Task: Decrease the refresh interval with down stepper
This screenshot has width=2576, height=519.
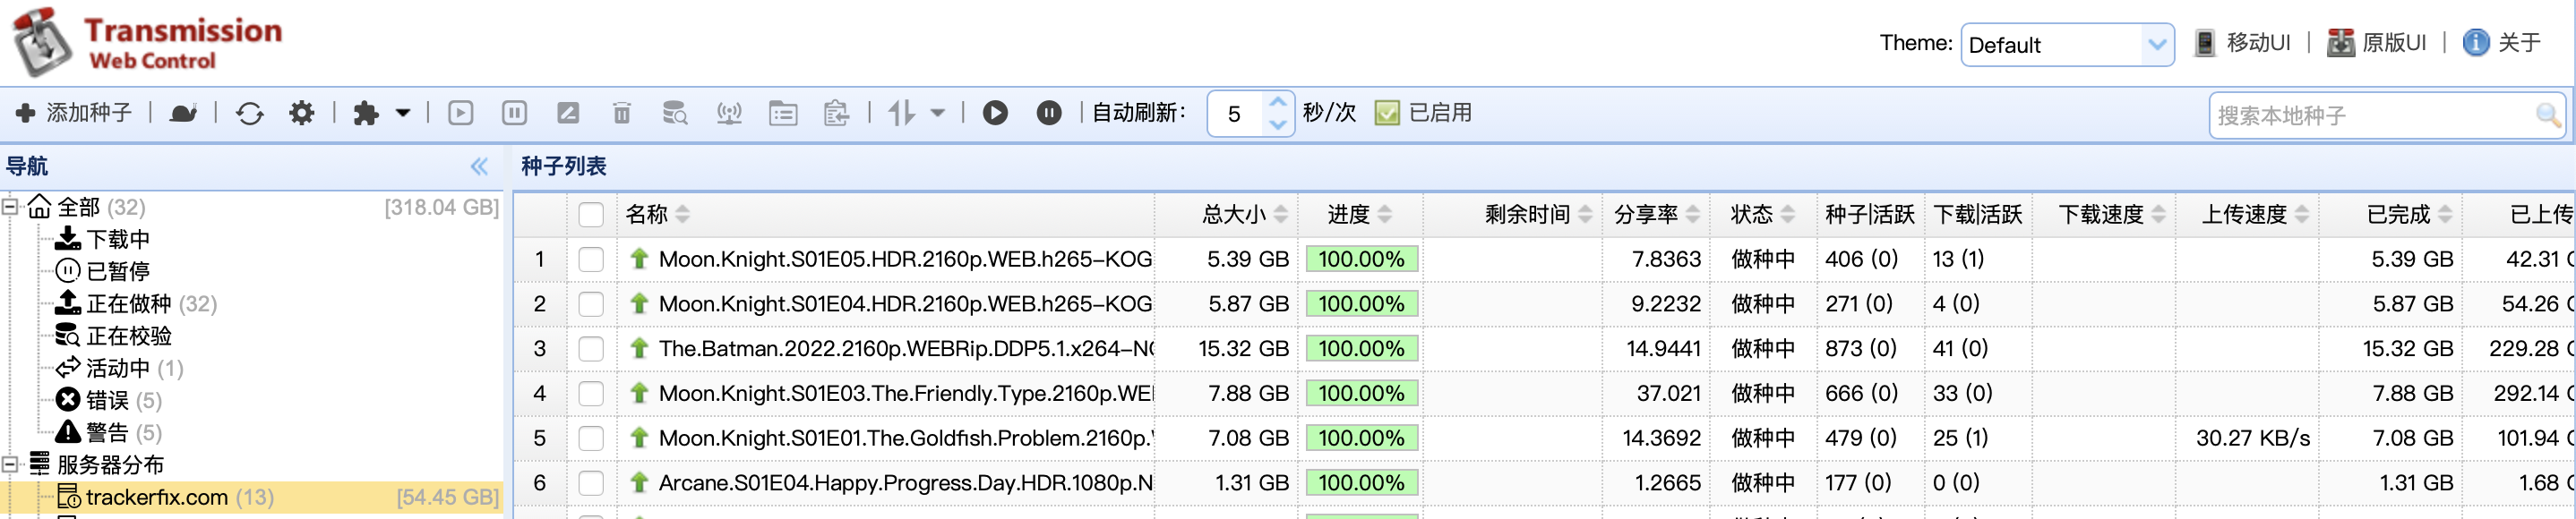Action: tap(1278, 124)
